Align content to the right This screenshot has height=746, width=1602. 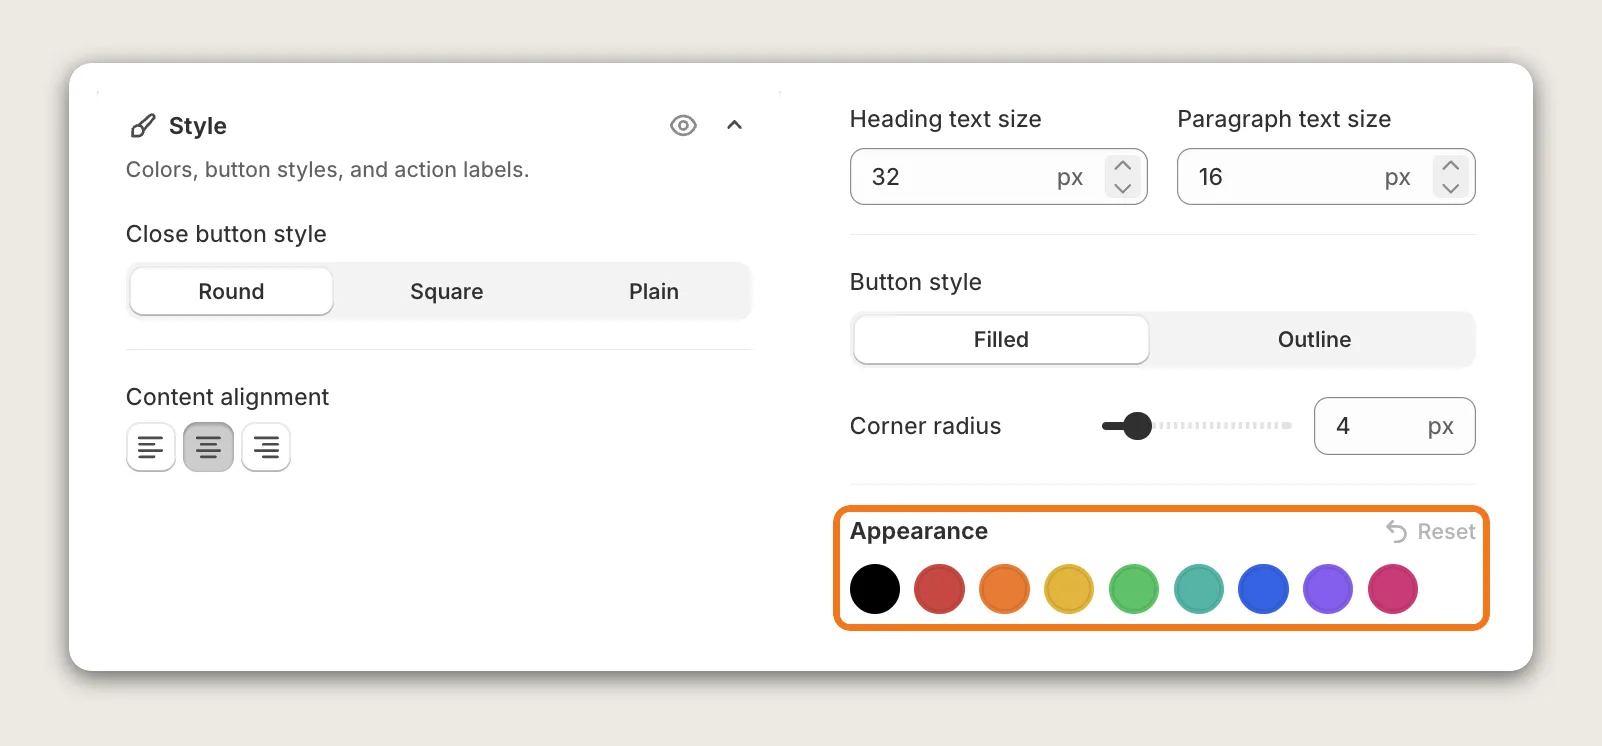tap(266, 447)
